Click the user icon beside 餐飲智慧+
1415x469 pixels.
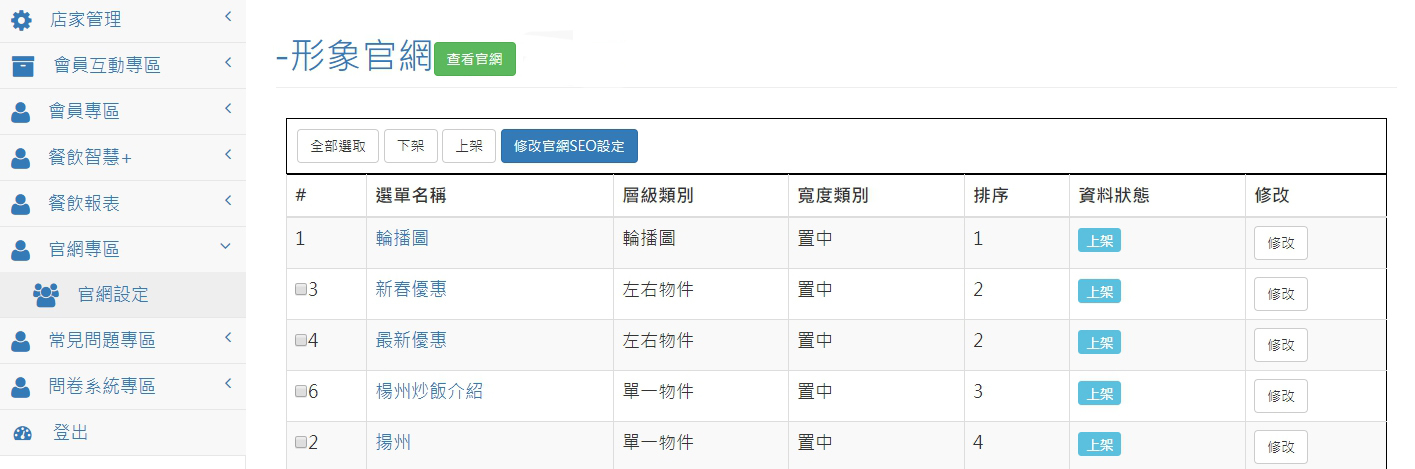[x=21, y=158]
